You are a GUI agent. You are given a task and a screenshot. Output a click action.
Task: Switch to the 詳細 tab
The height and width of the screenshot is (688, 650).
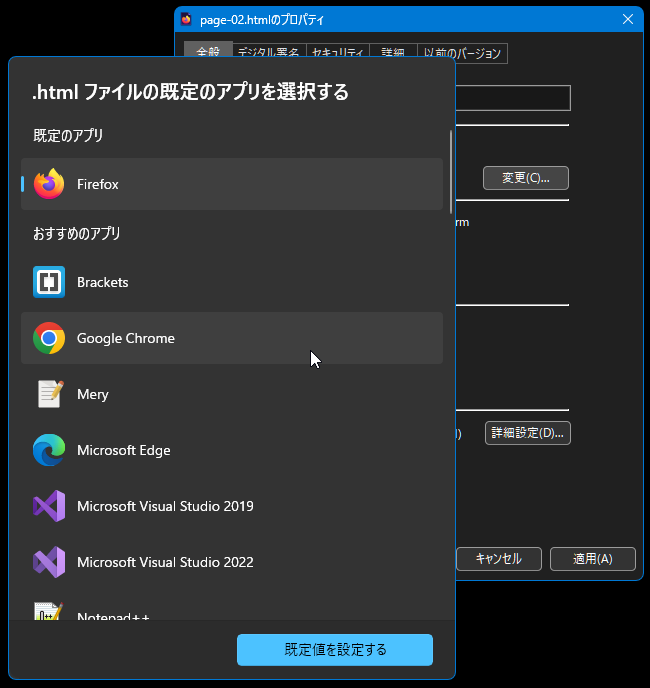[393, 51]
